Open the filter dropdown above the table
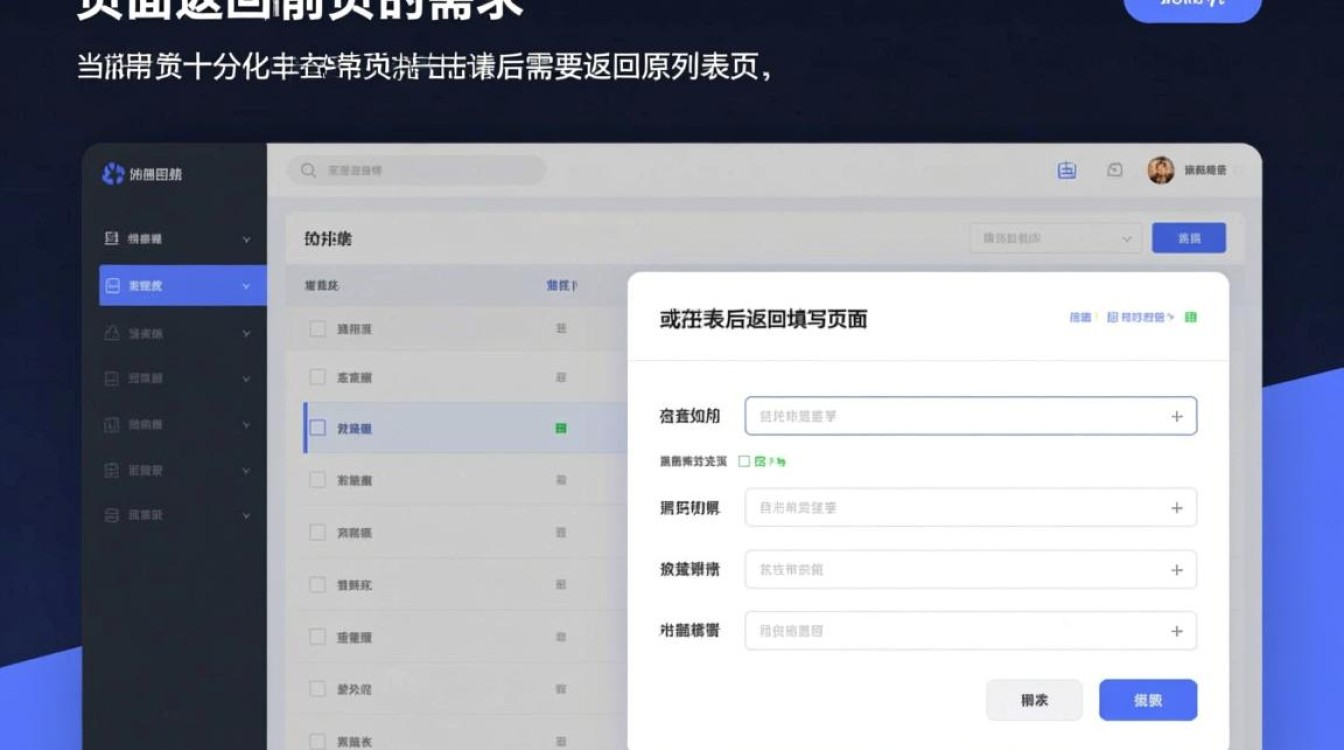Viewport: 1344px width, 750px height. [x=1055, y=237]
